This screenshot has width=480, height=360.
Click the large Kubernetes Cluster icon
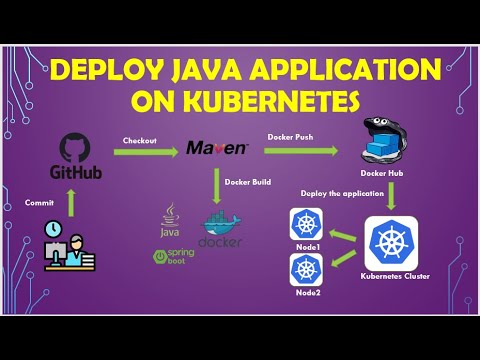pos(391,243)
